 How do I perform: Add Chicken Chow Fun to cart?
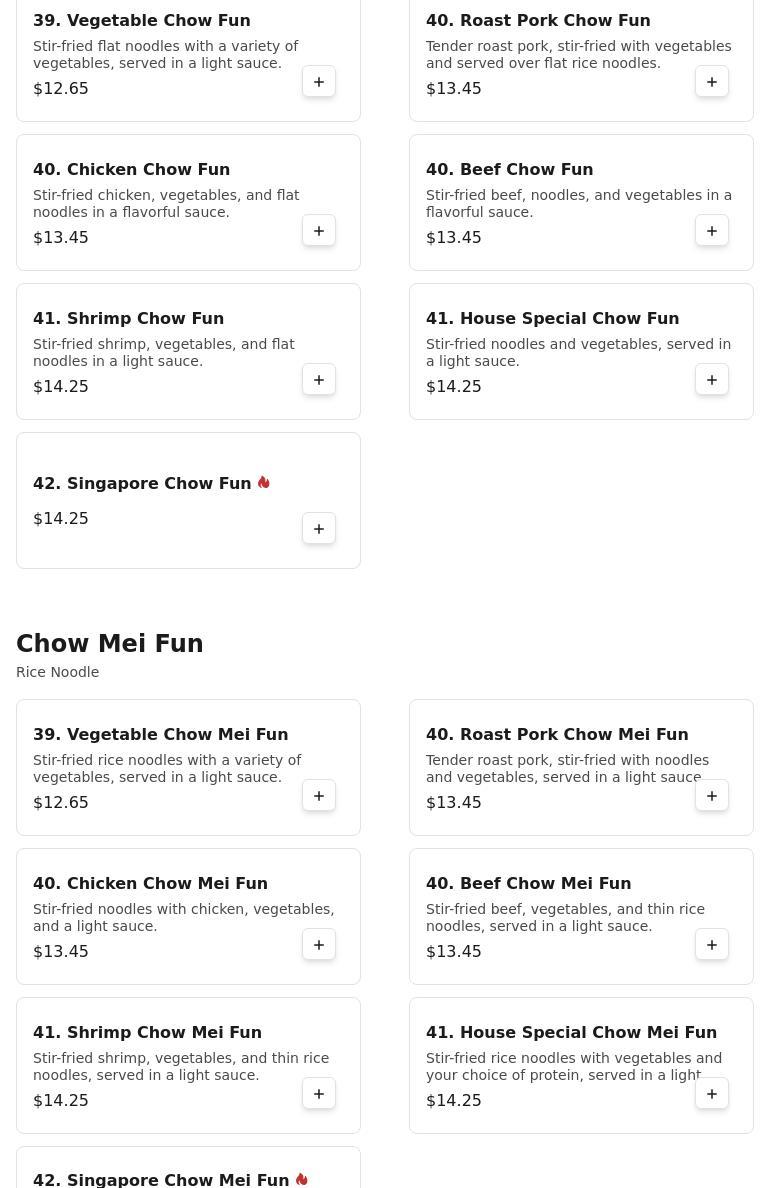click(319, 231)
